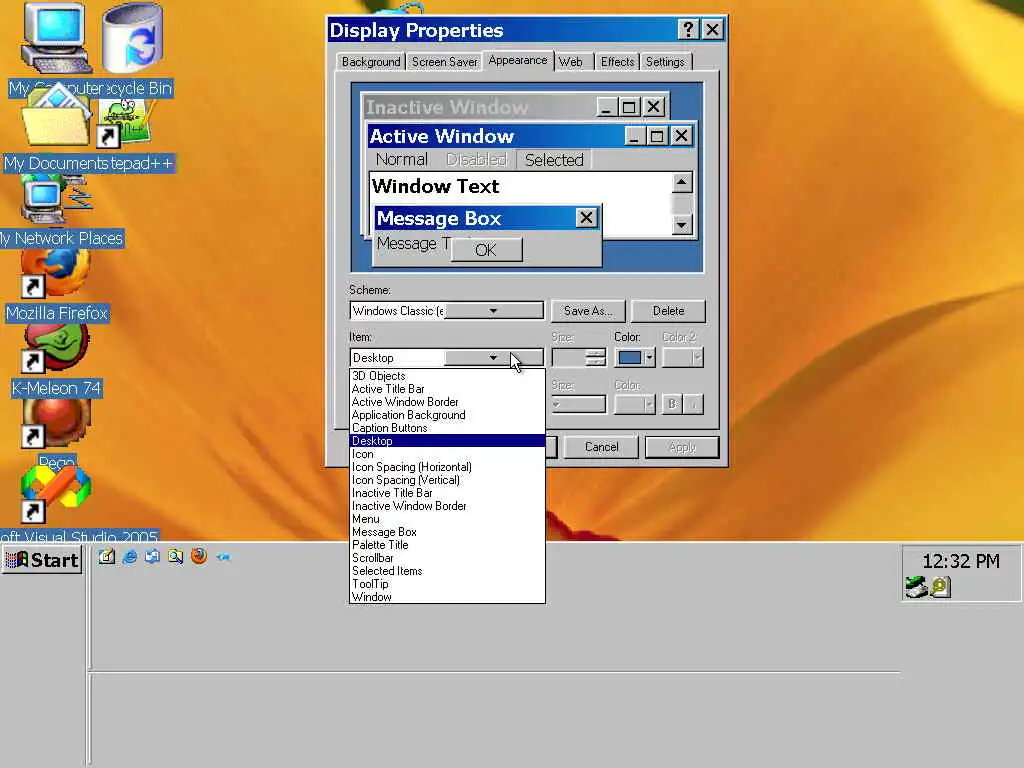1024x768 pixels.
Task: Click Show Desktop quick launch icon
Action: 106,556
